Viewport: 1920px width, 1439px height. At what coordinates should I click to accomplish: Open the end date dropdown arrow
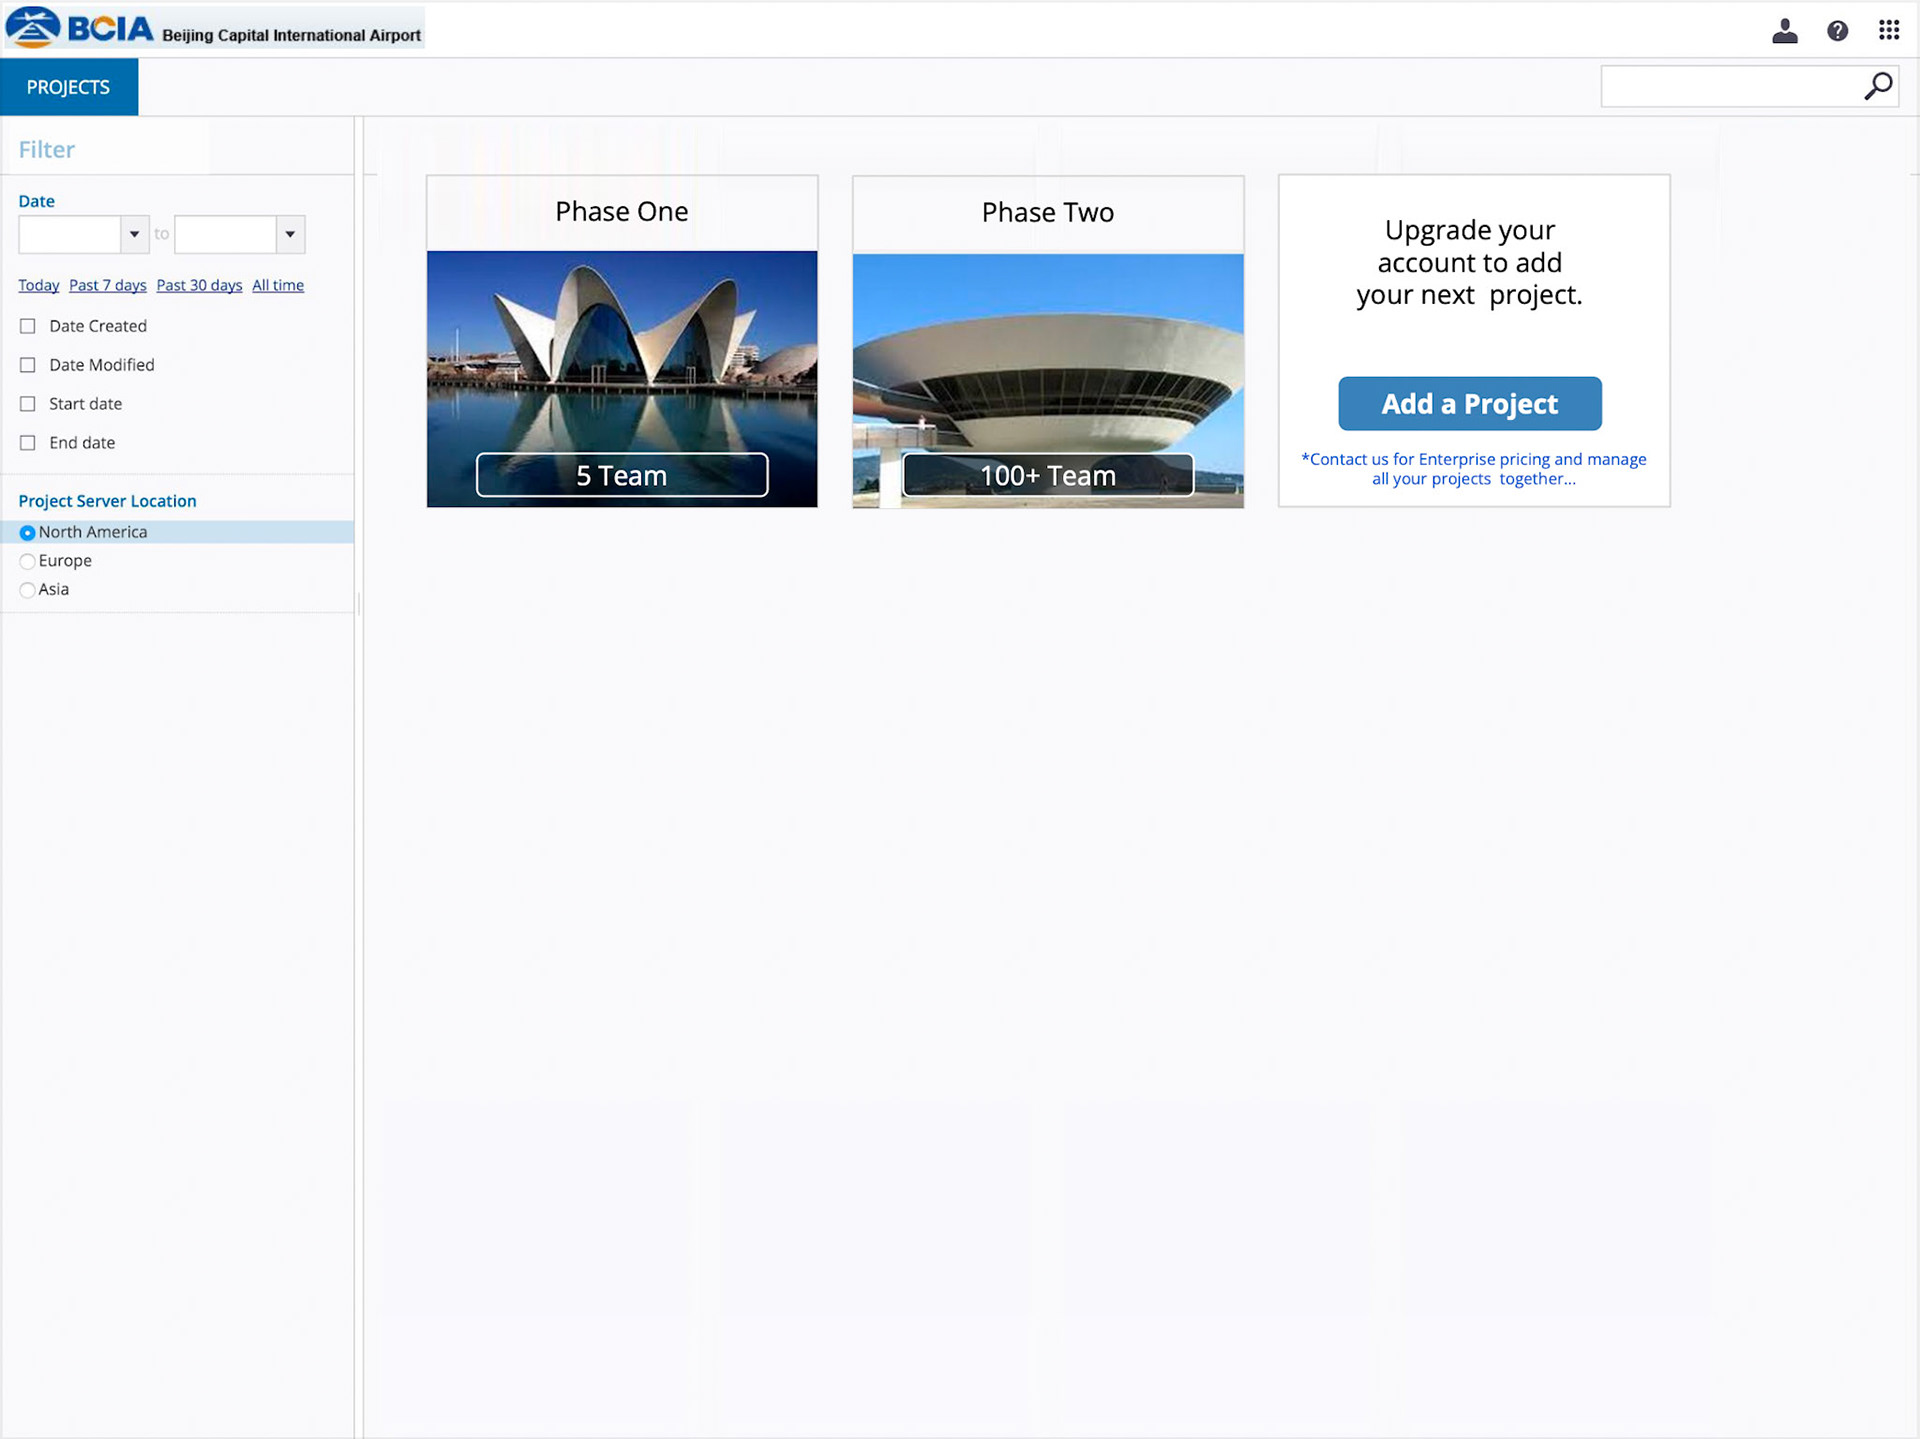tap(290, 234)
